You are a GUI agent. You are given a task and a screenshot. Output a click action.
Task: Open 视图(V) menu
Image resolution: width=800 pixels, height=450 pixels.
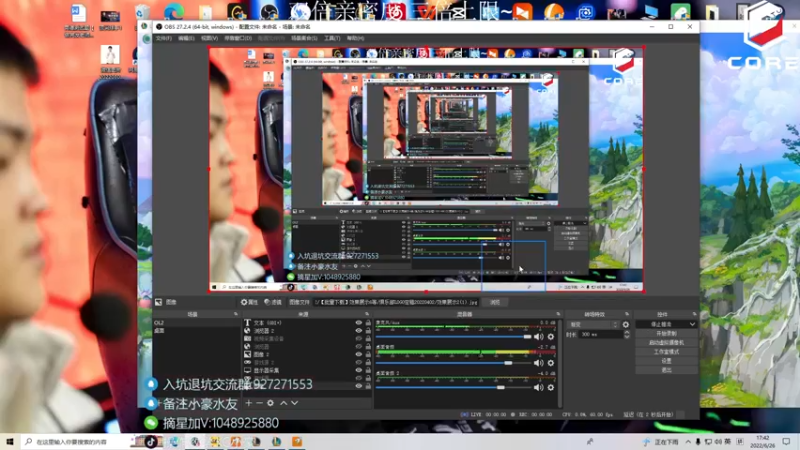click(209, 38)
